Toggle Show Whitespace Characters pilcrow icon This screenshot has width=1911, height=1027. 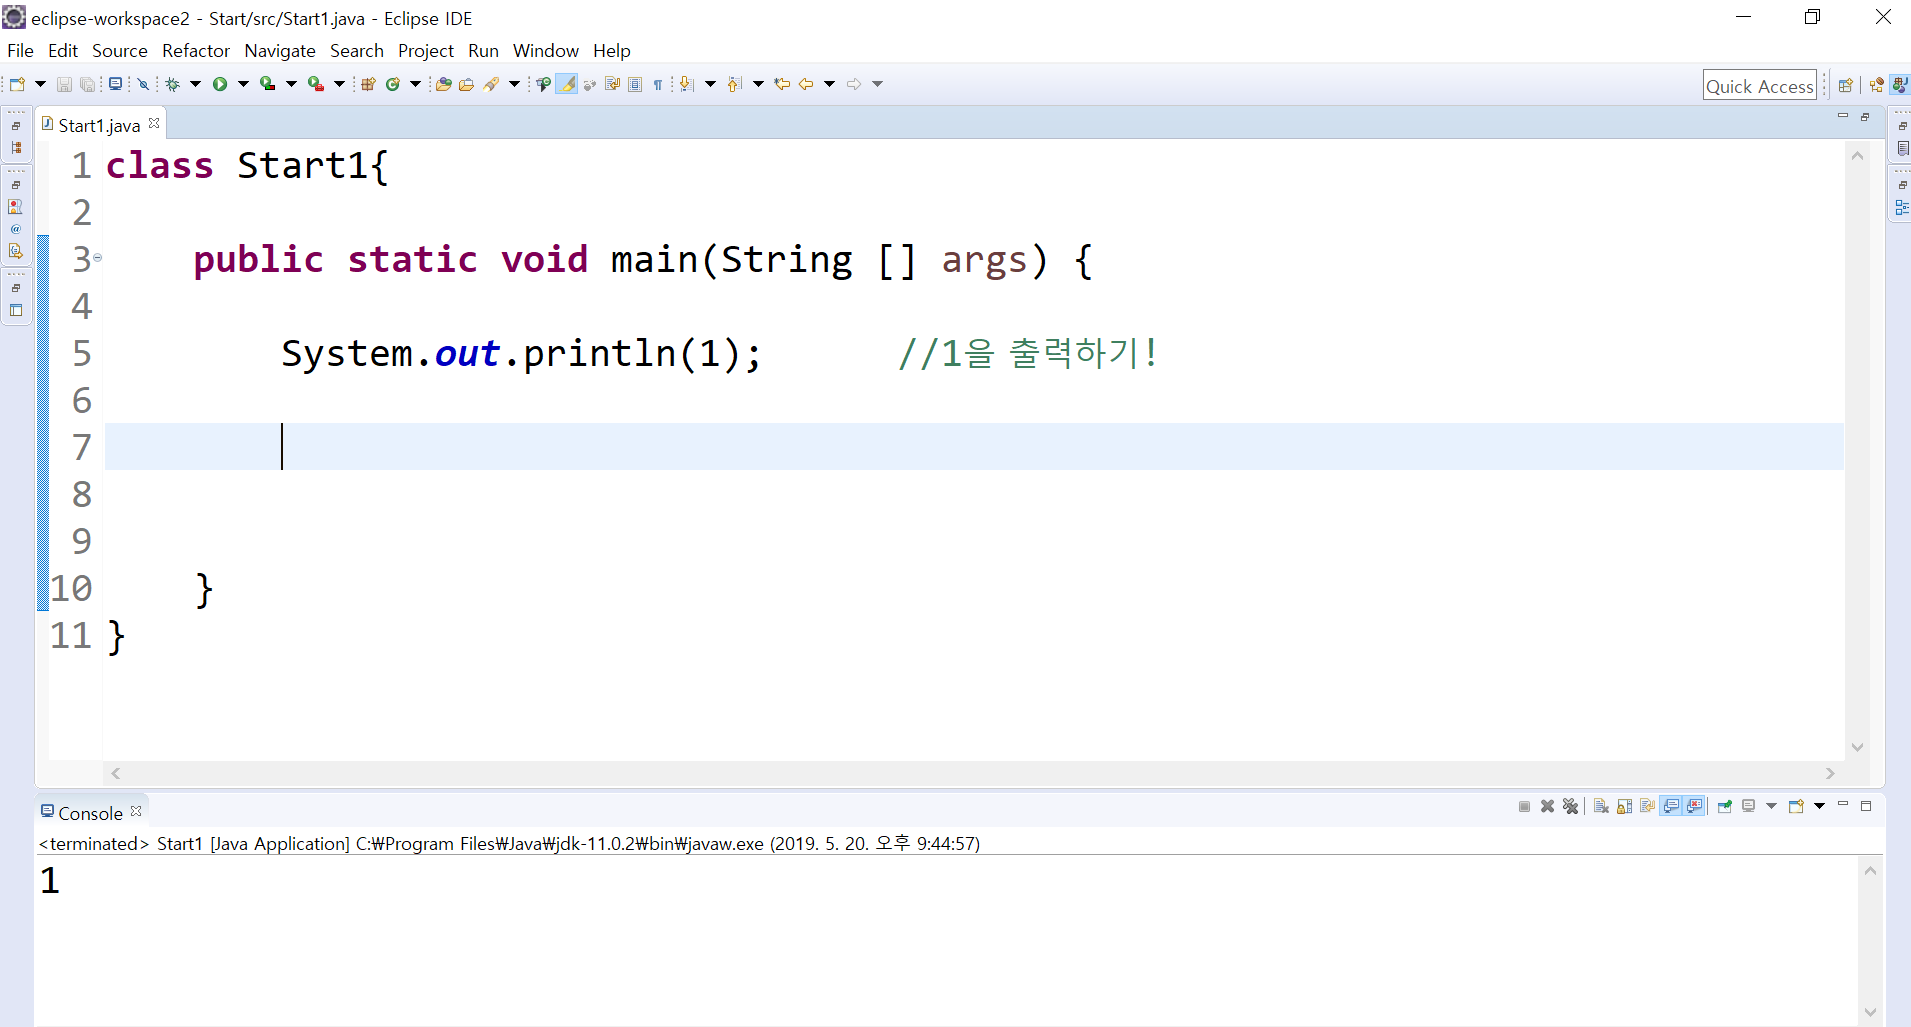(658, 84)
